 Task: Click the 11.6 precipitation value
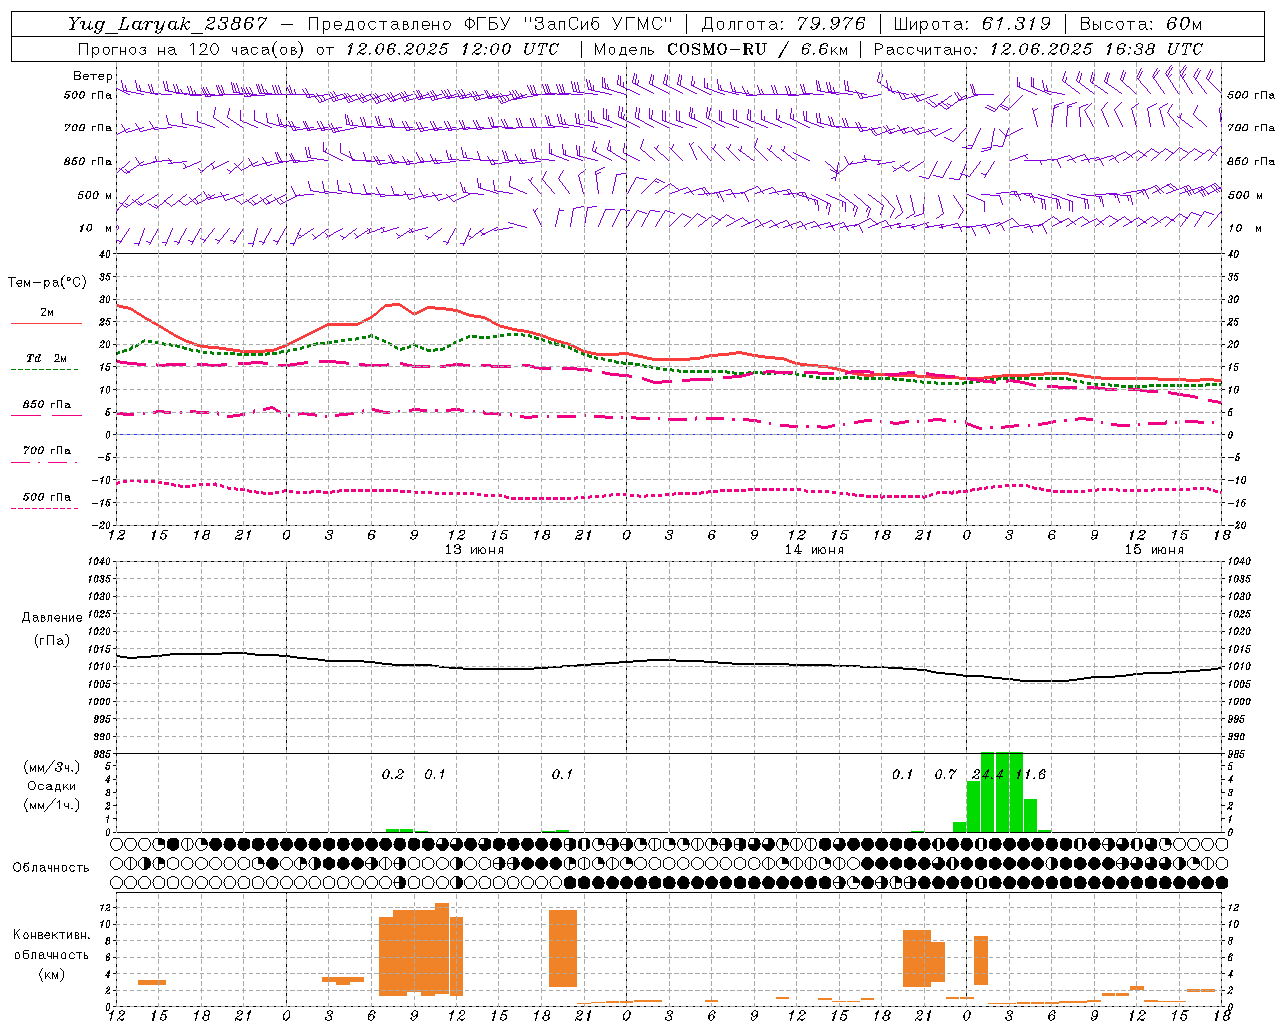[1030, 774]
